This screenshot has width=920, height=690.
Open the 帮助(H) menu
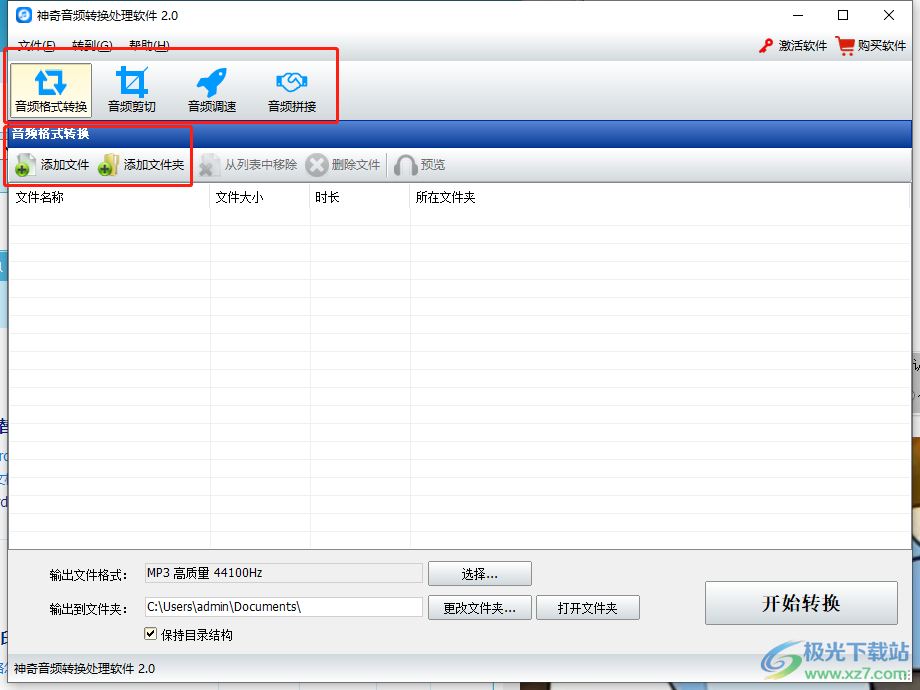(x=149, y=45)
